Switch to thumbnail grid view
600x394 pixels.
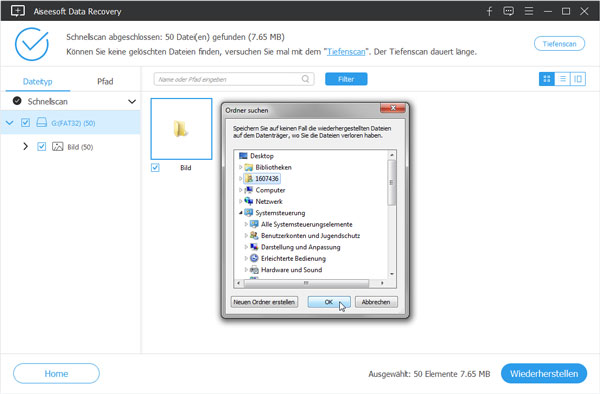[547, 79]
